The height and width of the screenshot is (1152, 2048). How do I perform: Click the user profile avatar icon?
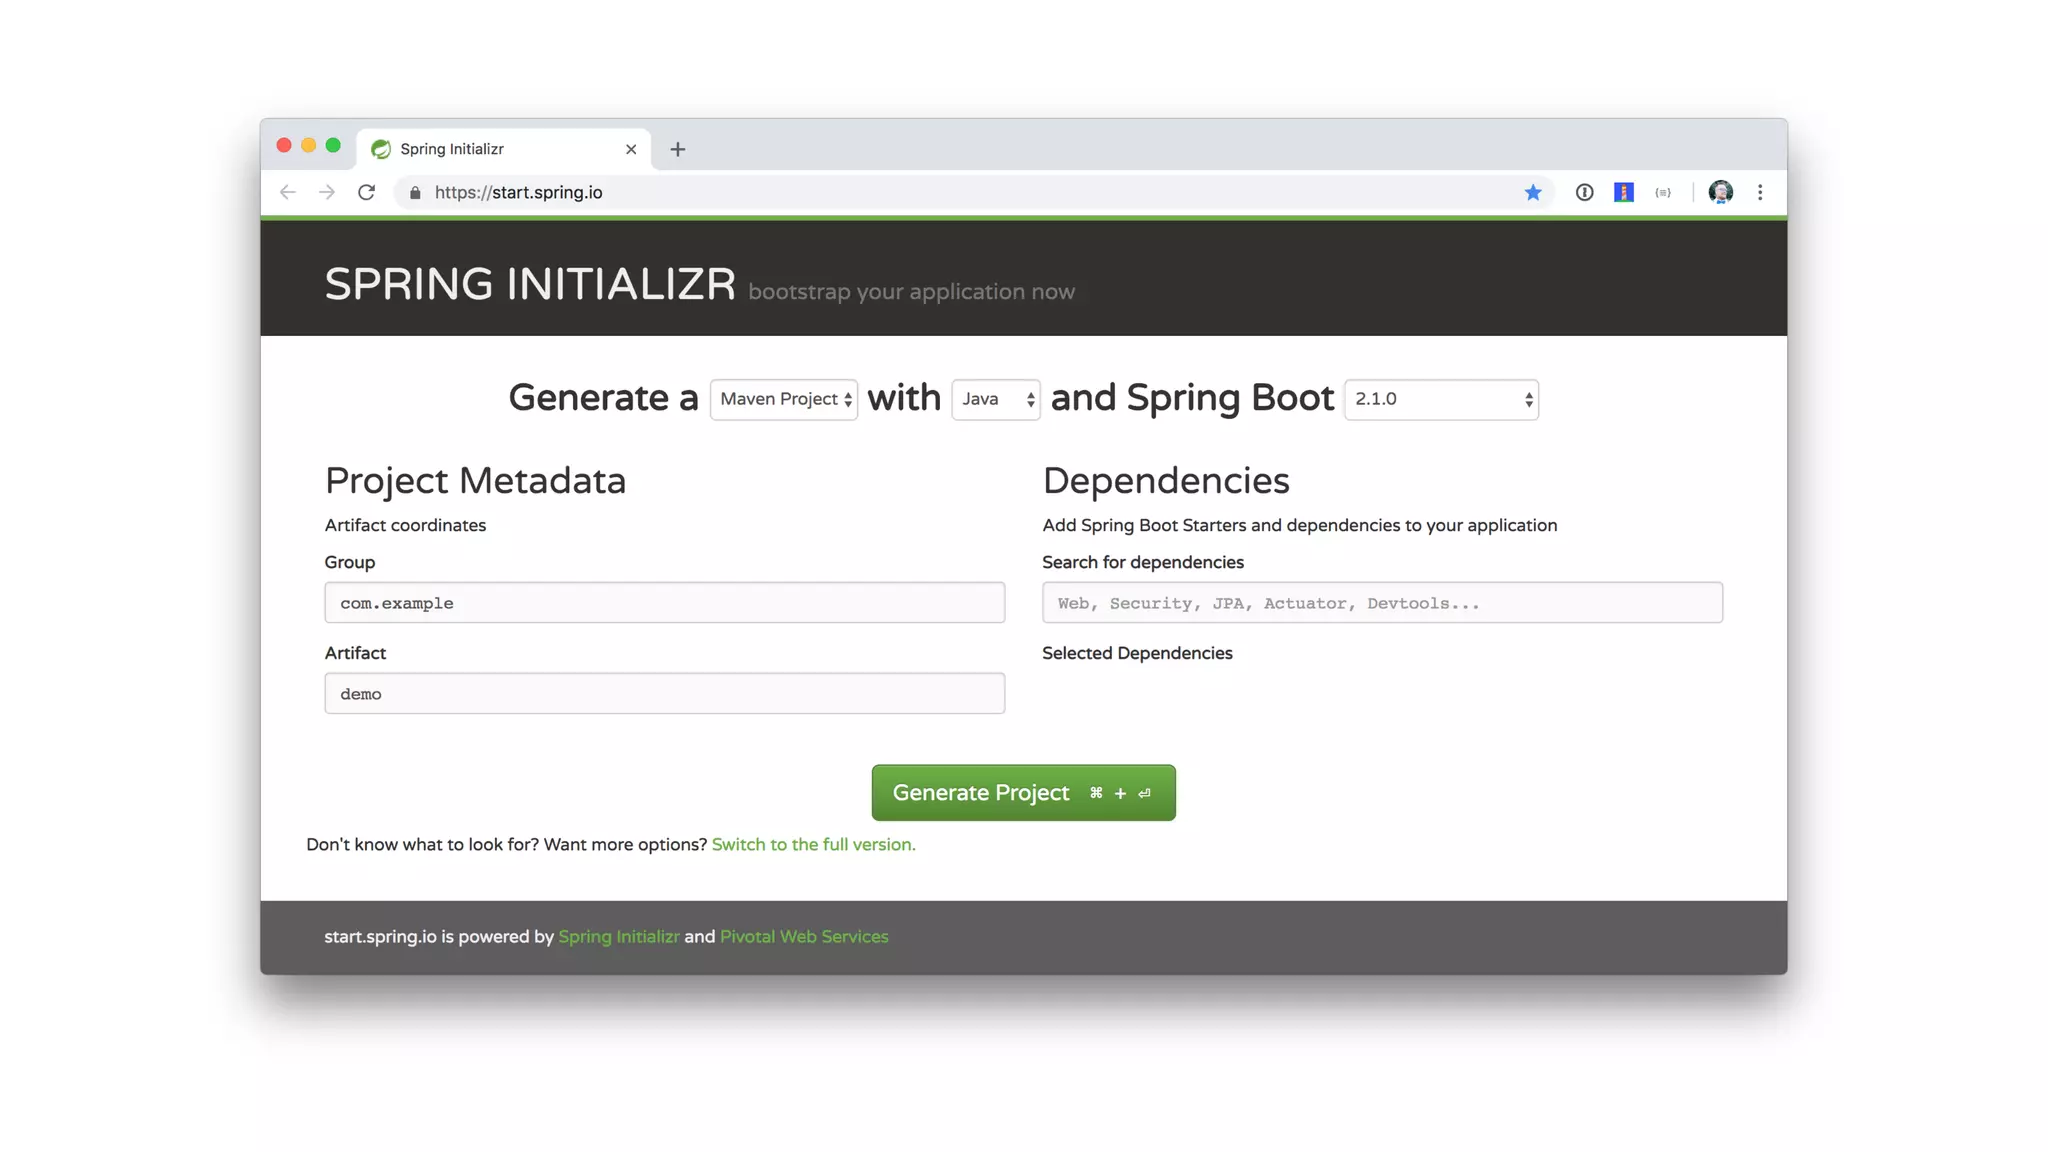coord(1720,192)
